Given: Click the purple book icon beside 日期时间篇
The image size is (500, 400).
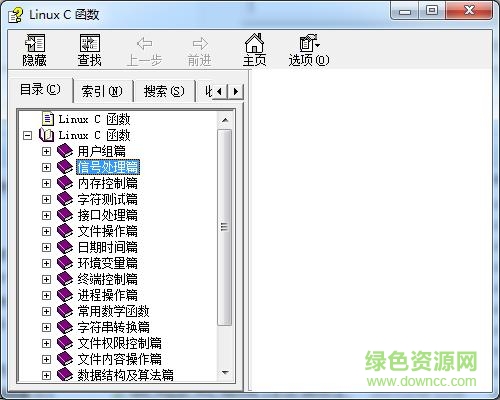Looking at the screenshot, I should 65,247.
